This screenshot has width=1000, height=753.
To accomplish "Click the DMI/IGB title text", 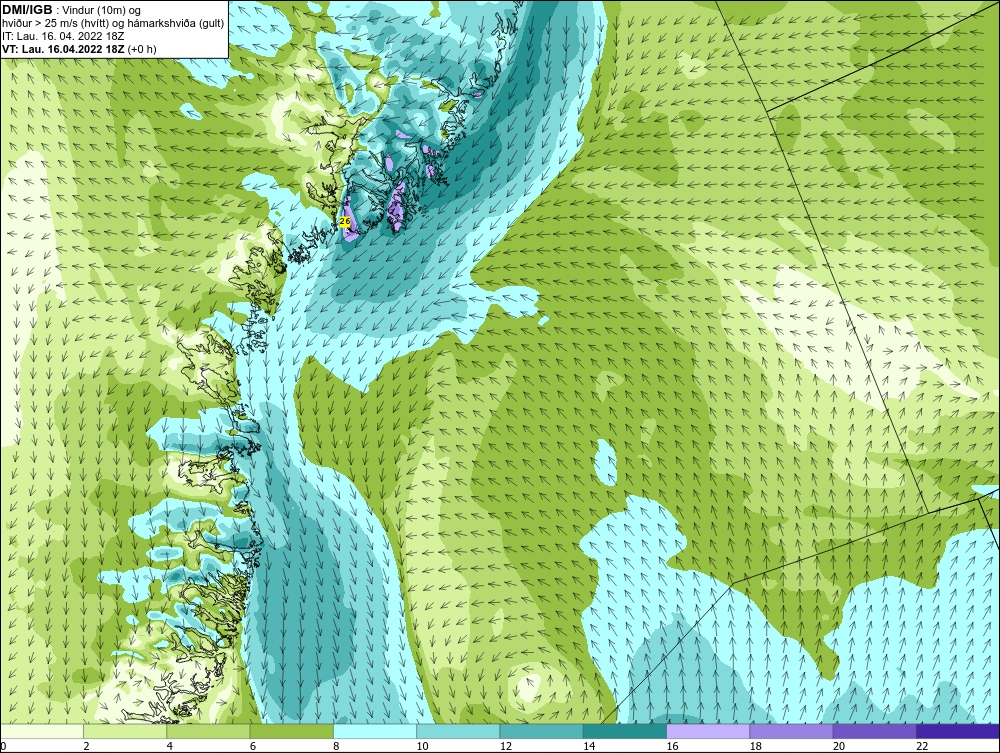I will (x=28, y=10).
